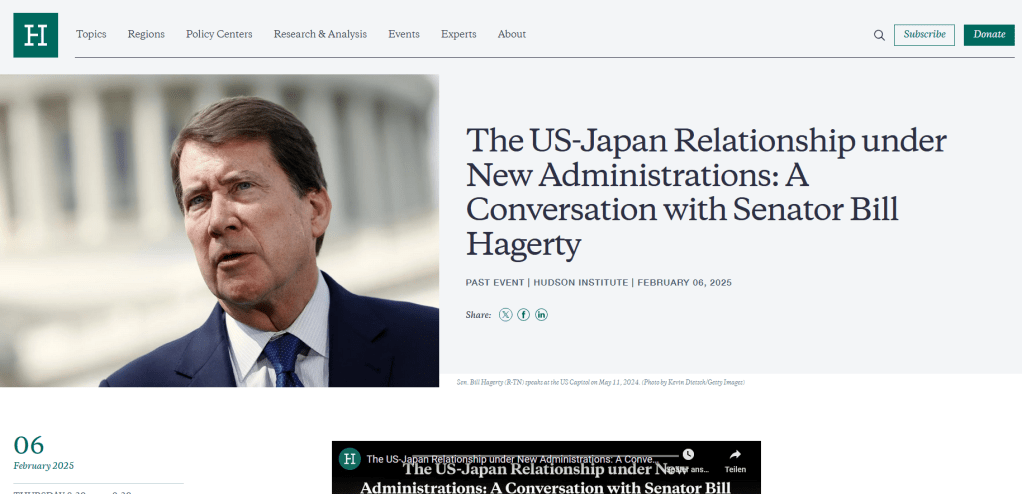Screen dimensions: 1022x494
Task: Click the green Donate button
Action: [989, 35]
